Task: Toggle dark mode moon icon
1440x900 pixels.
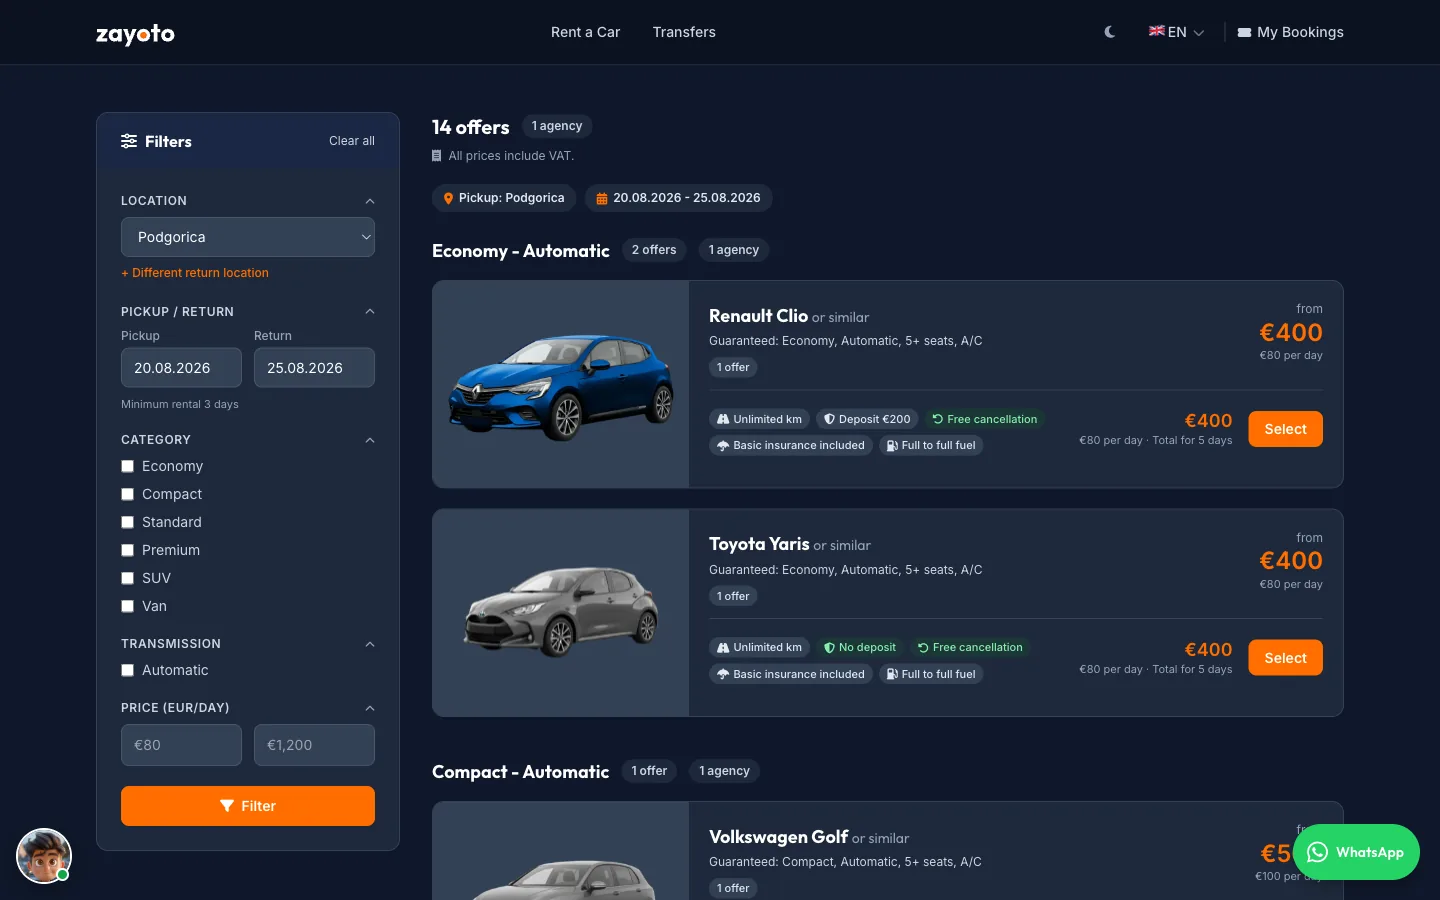Action: [x=1110, y=32]
